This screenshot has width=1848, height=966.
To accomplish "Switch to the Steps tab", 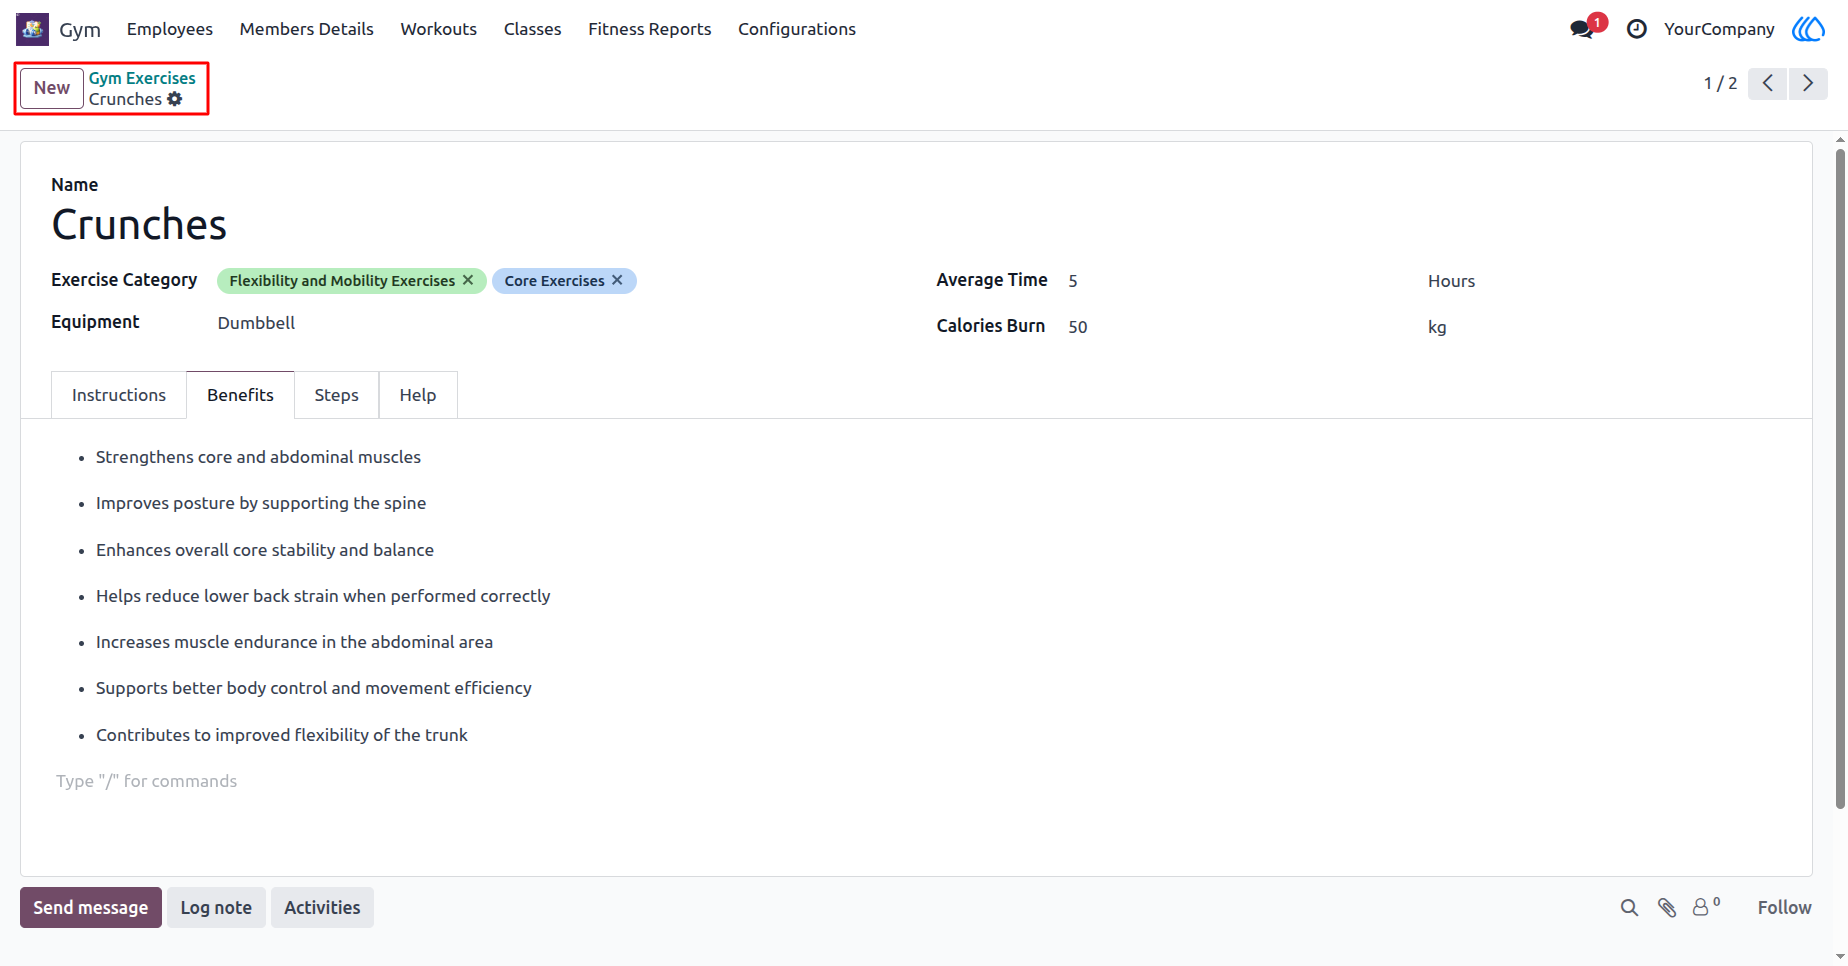I will point(336,395).
